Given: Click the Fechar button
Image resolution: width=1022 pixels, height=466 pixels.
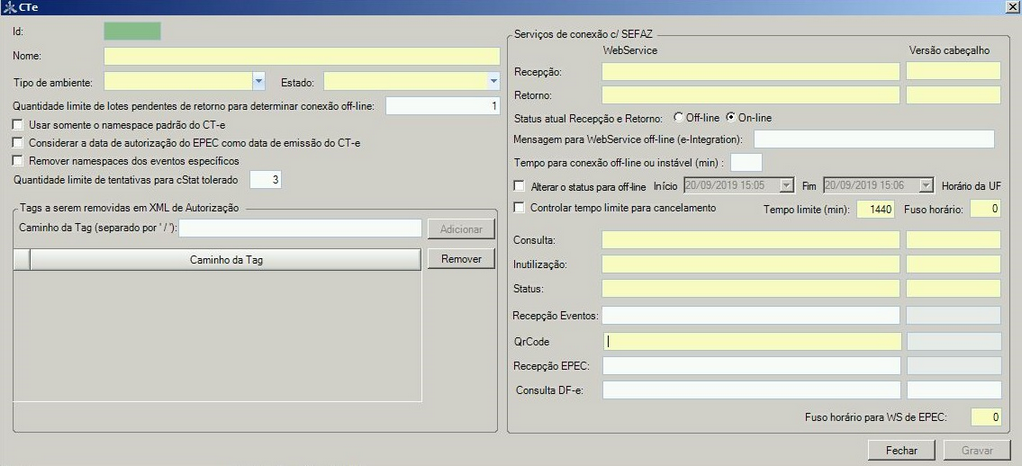Looking at the screenshot, I should click(901, 450).
